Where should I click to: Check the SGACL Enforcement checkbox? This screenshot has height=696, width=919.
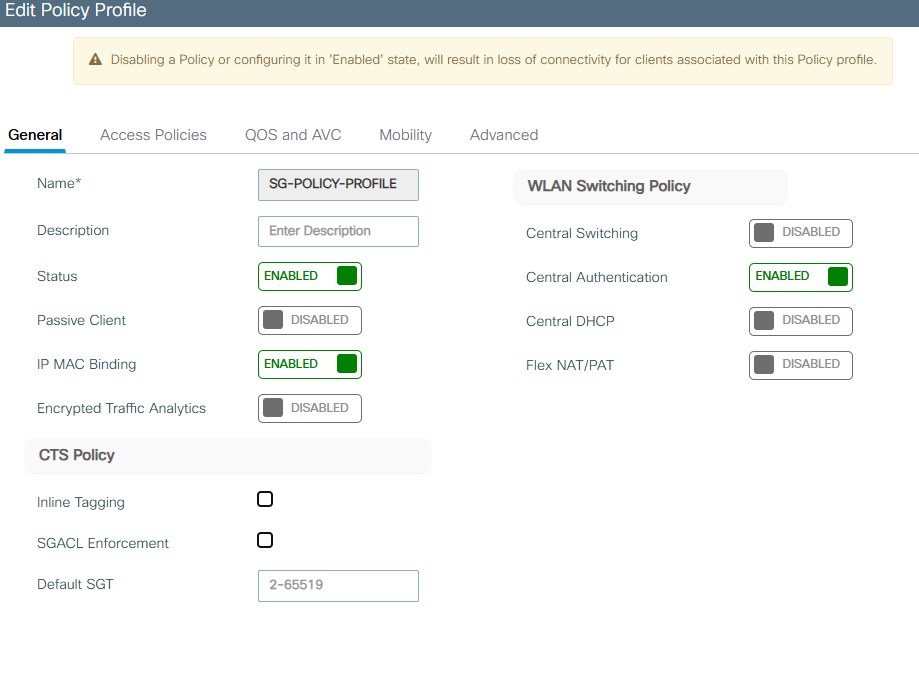[x=265, y=540]
